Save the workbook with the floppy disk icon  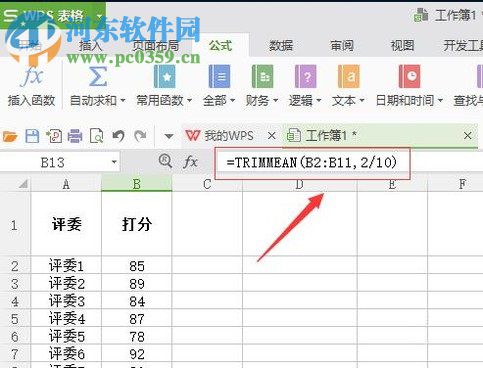[32, 136]
